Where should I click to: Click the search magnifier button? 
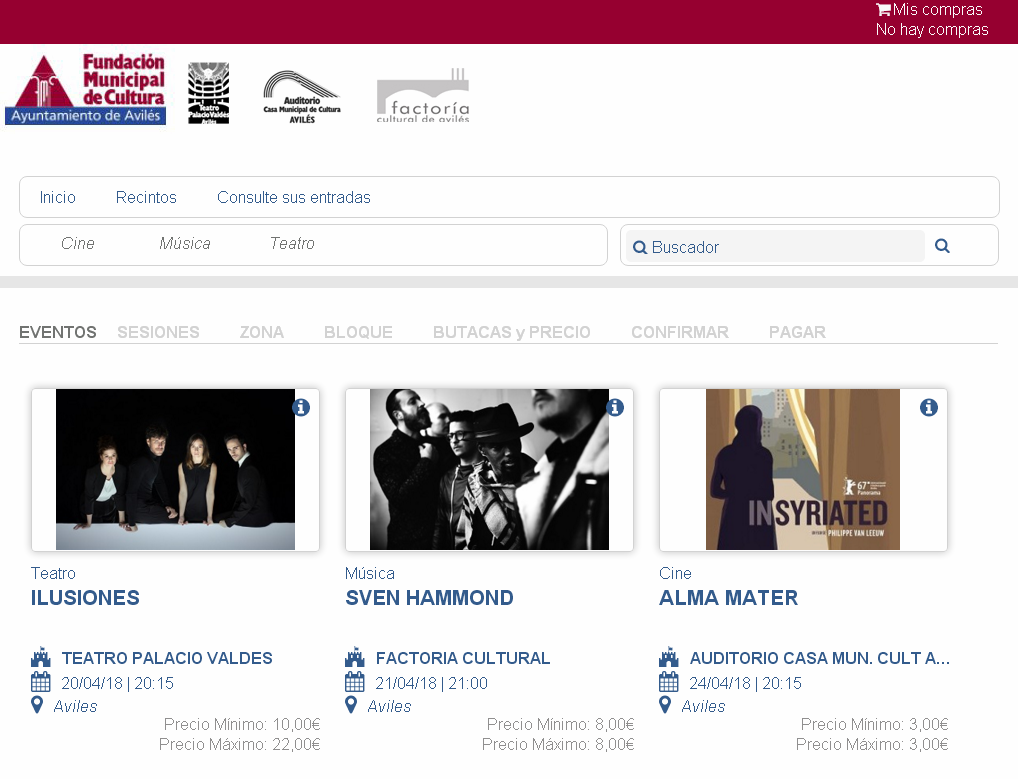[942, 246]
